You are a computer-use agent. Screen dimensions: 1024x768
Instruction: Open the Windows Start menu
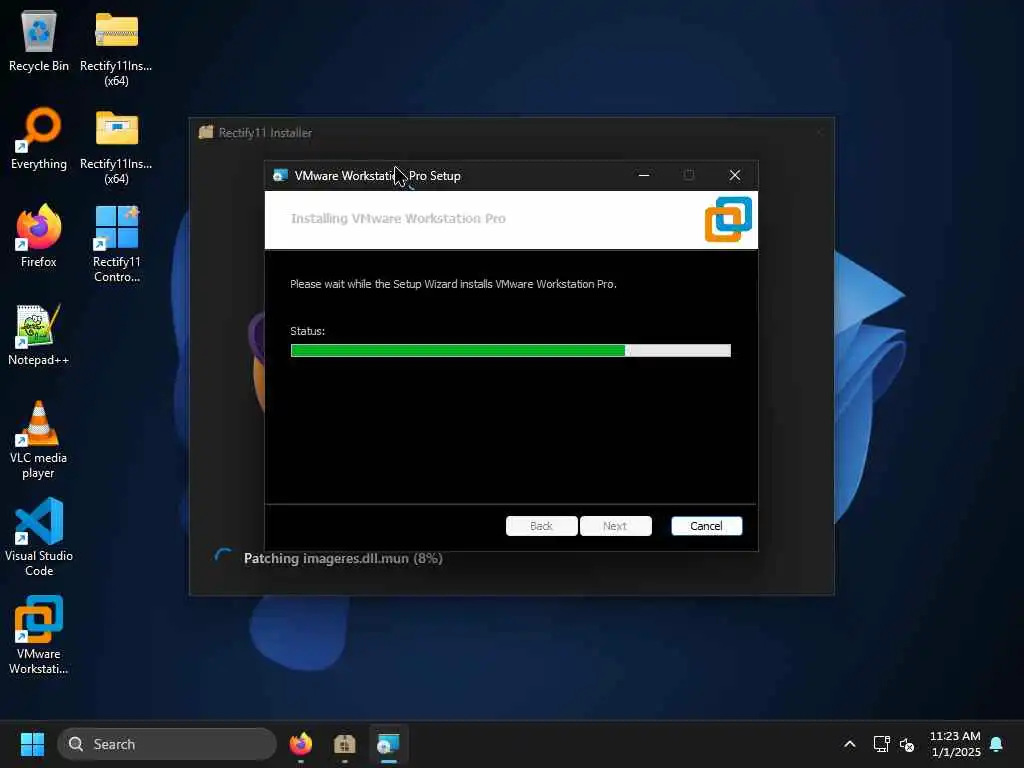tap(32, 744)
